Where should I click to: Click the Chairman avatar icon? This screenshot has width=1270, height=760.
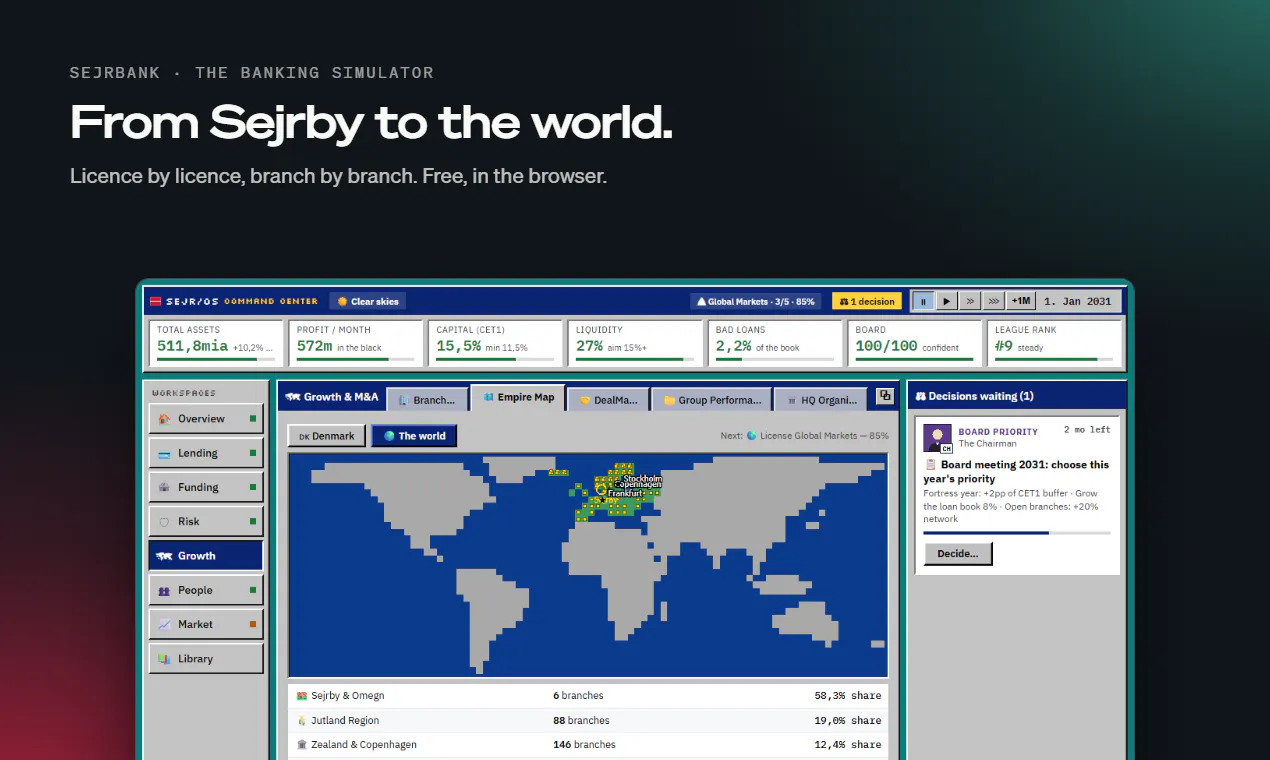(x=937, y=438)
